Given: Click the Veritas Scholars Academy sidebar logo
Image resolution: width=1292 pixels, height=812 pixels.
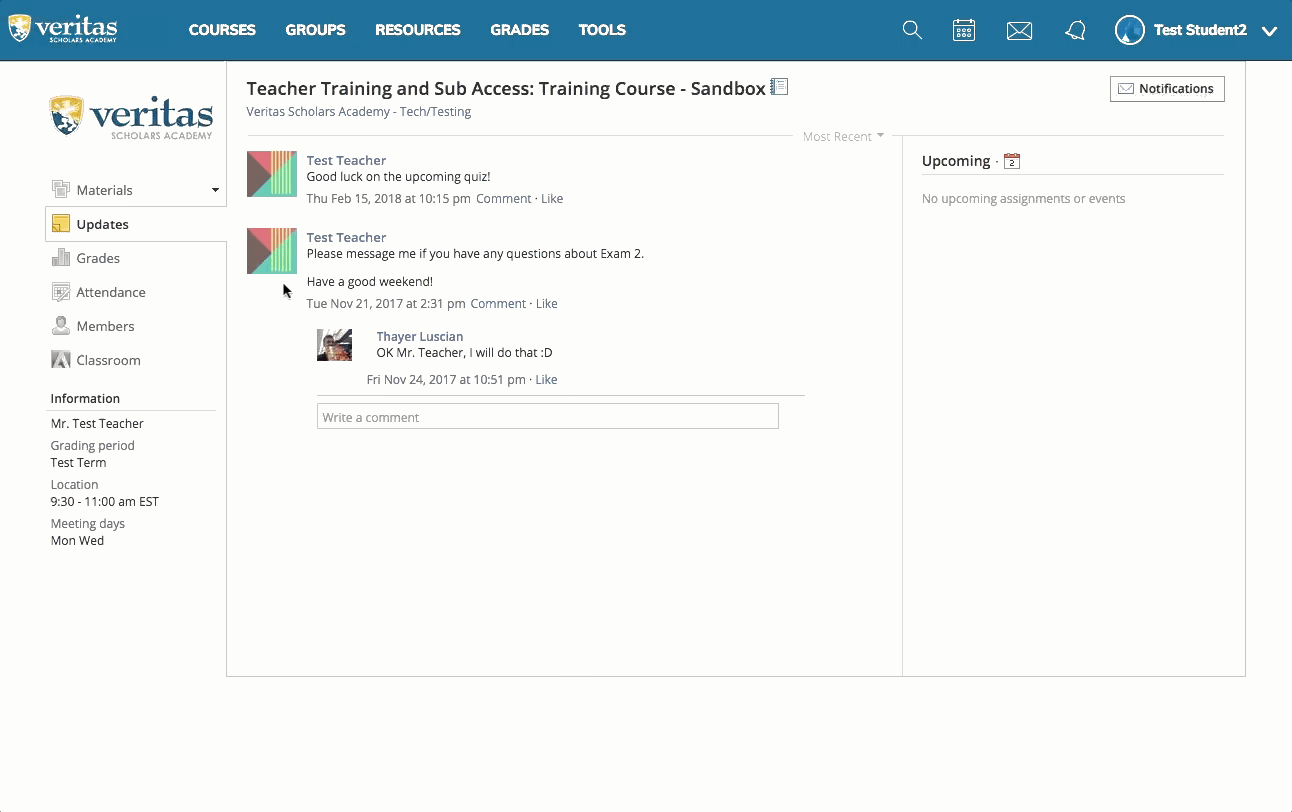Looking at the screenshot, I should coord(131,116).
